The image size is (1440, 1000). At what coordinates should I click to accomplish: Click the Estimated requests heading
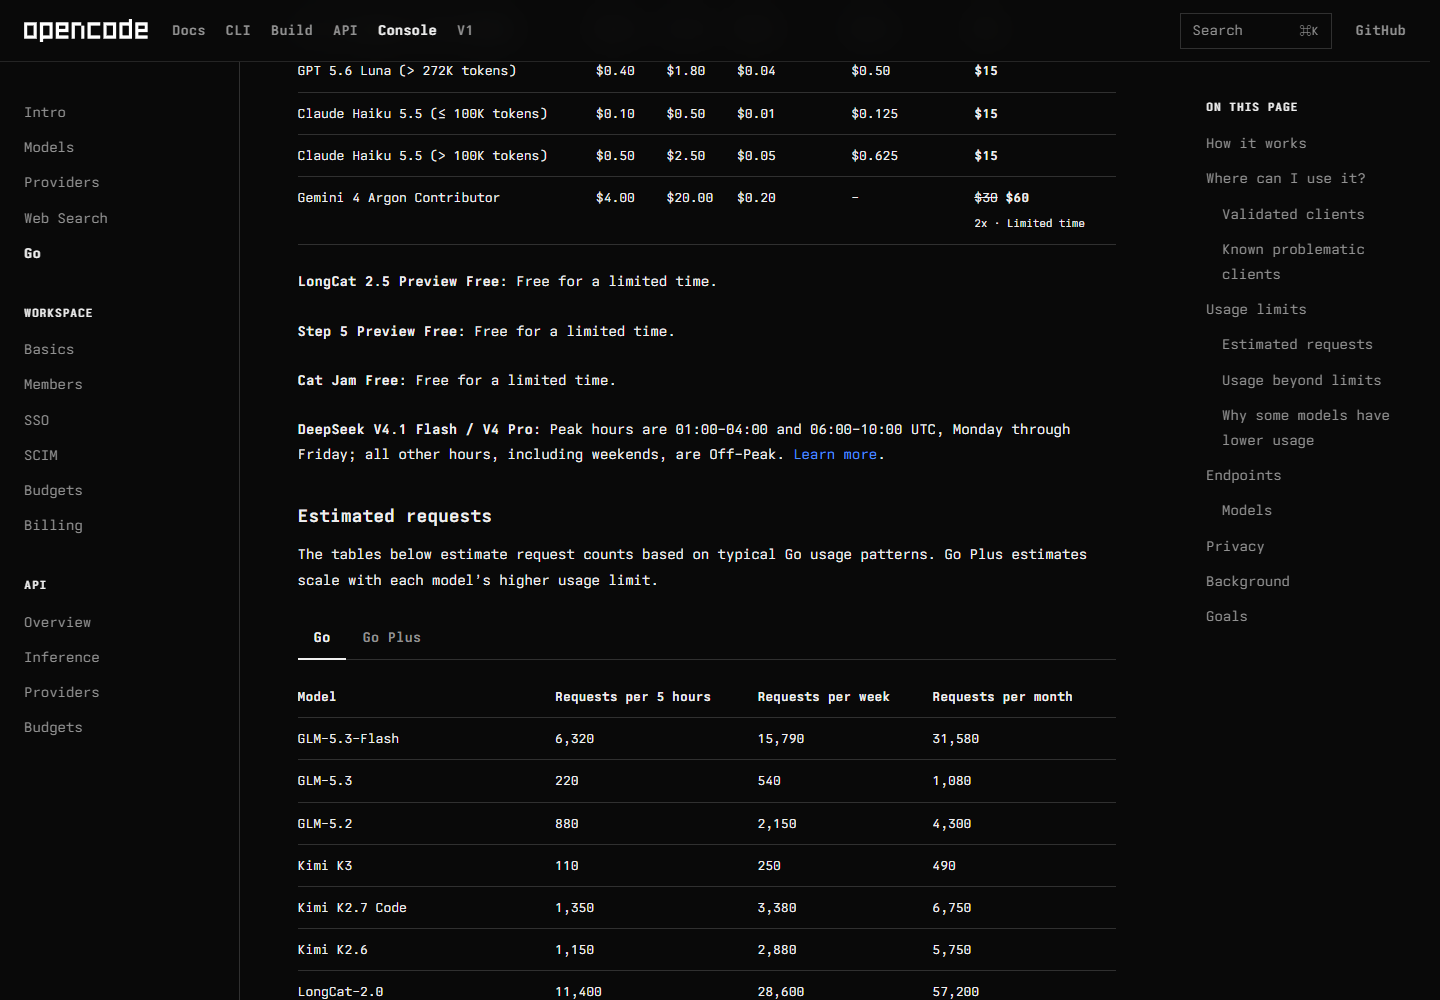point(394,516)
